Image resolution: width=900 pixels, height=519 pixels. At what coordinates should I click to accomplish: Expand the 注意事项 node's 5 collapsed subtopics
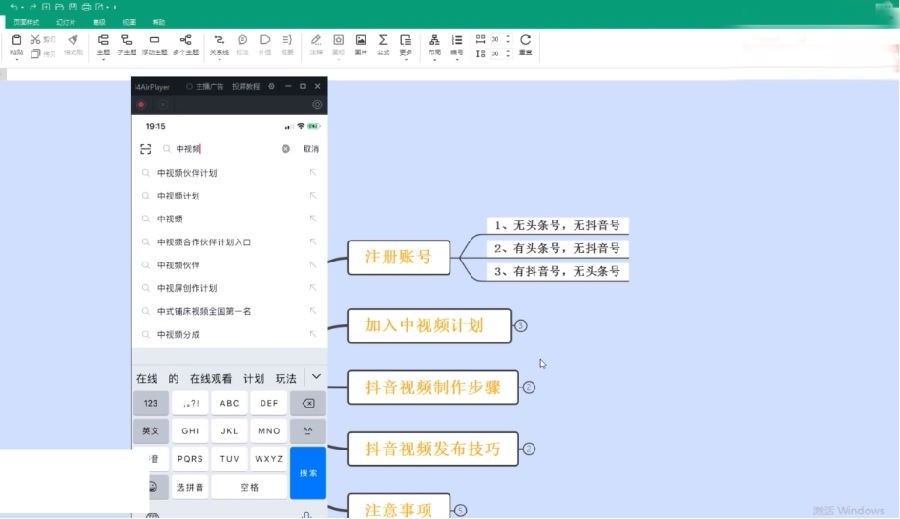(x=460, y=510)
